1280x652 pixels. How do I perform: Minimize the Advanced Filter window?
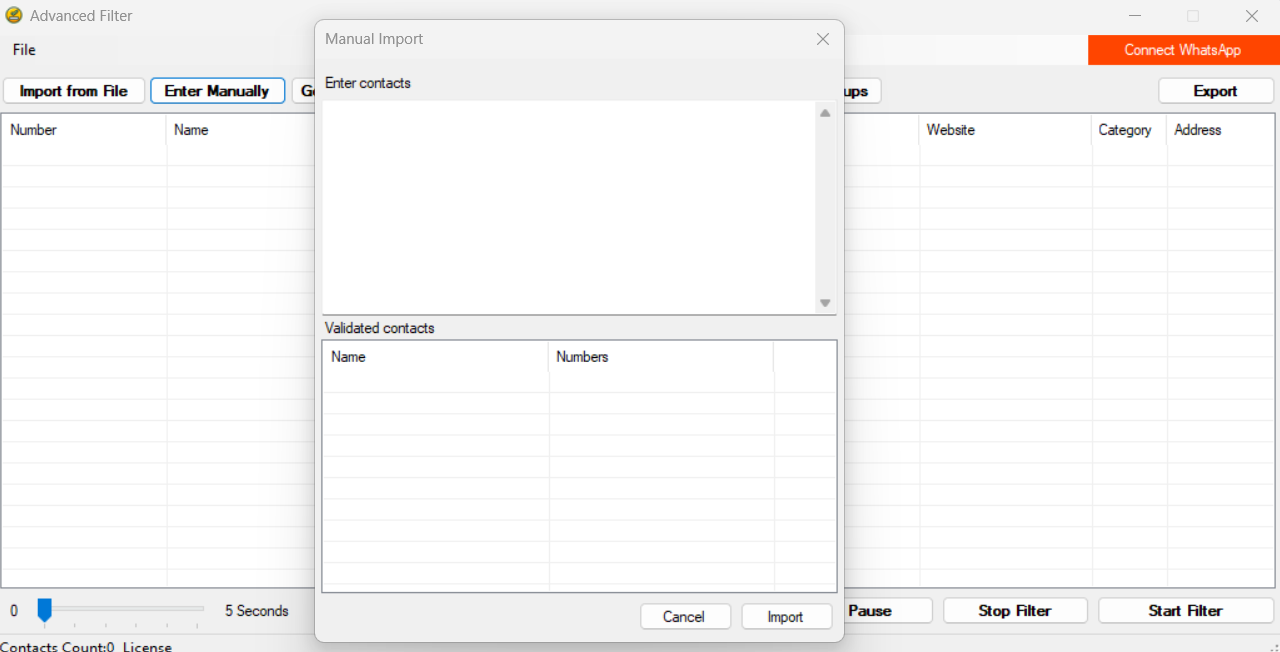pos(1136,16)
